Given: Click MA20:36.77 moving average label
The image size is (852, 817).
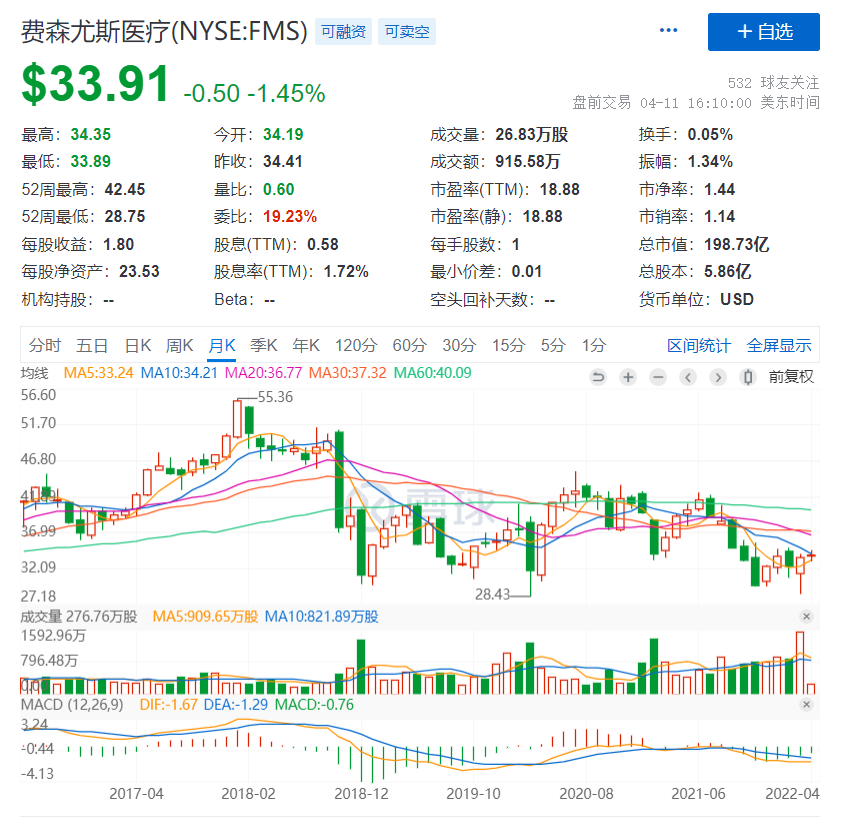Looking at the screenshot, I should coord(264,373).
